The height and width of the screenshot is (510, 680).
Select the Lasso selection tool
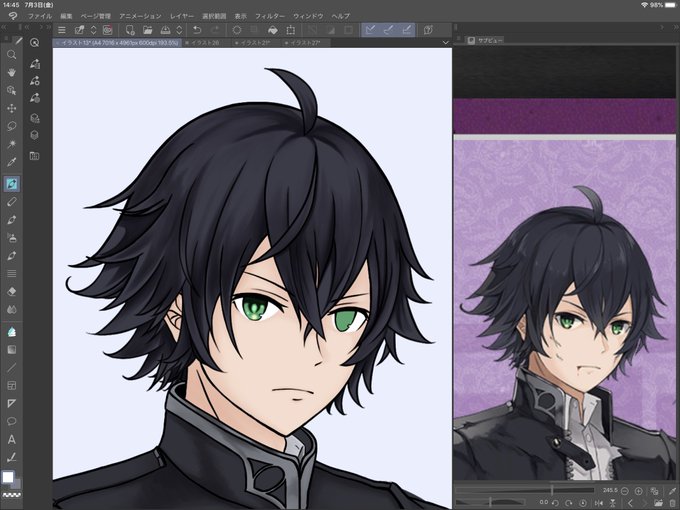12,126
